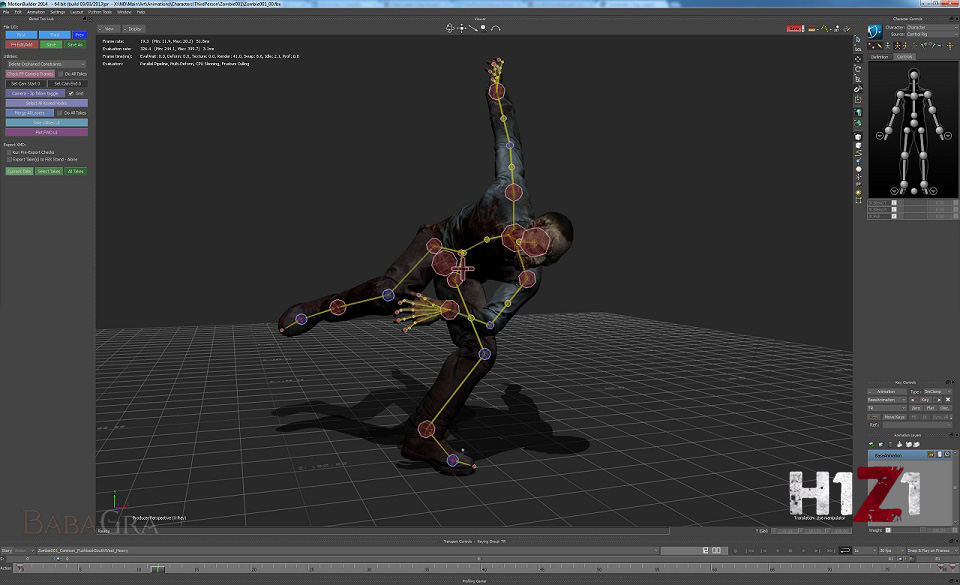Open the TR keying mode dropdown
Viewport: 960px width, 585px height.
[887, 408]
